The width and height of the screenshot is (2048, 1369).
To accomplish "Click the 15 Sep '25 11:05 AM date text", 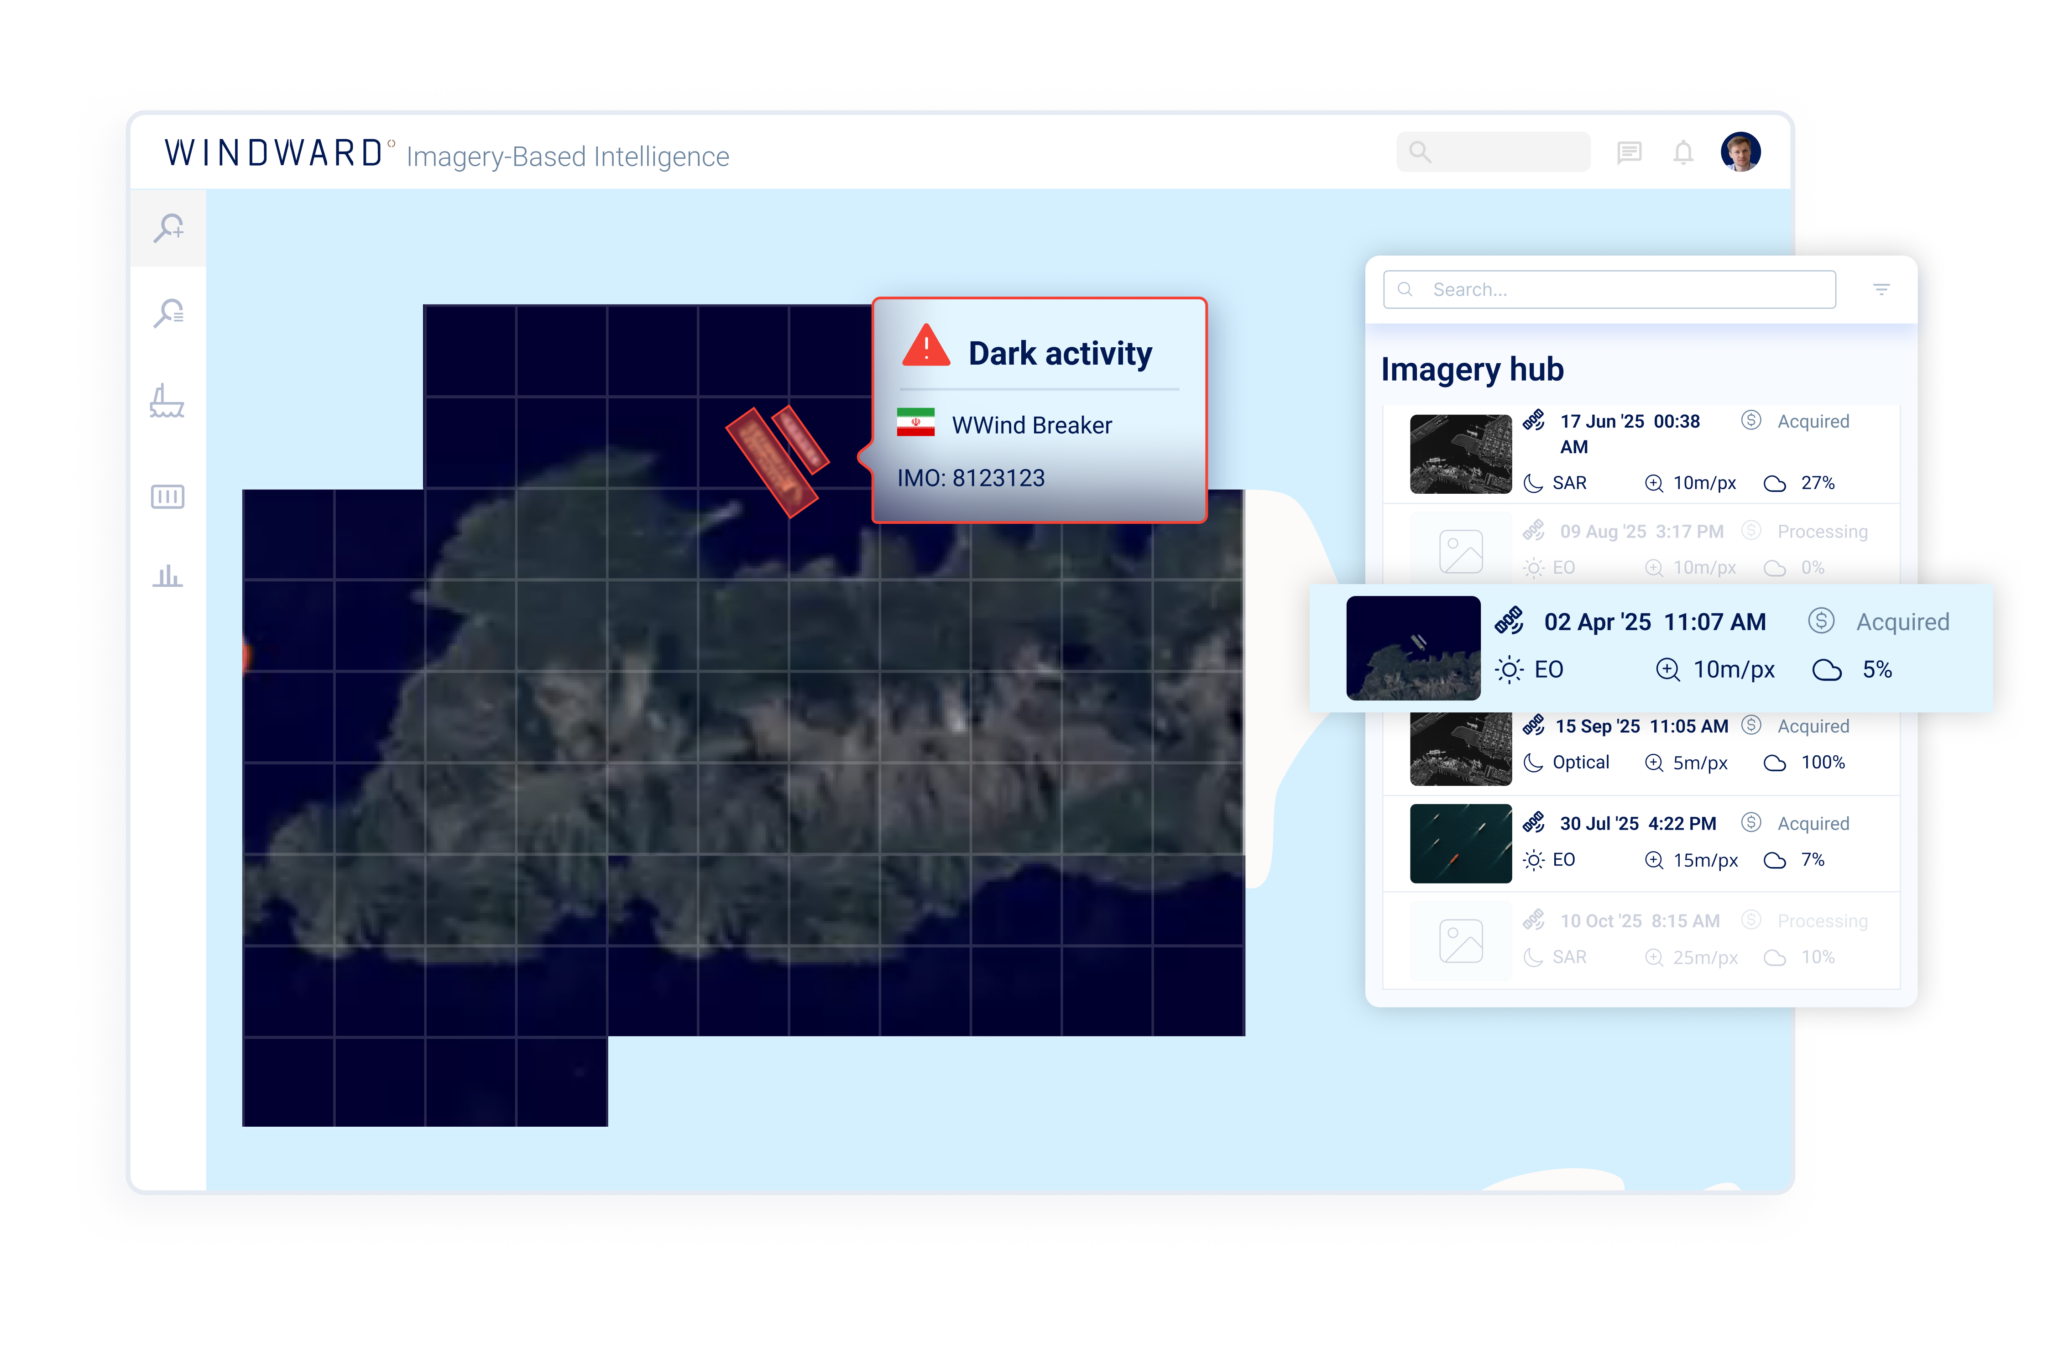I will point(1642,726).
